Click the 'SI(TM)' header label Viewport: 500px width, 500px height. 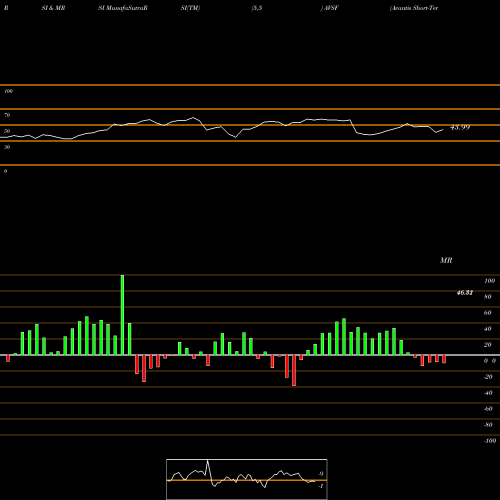coord(190,8)
